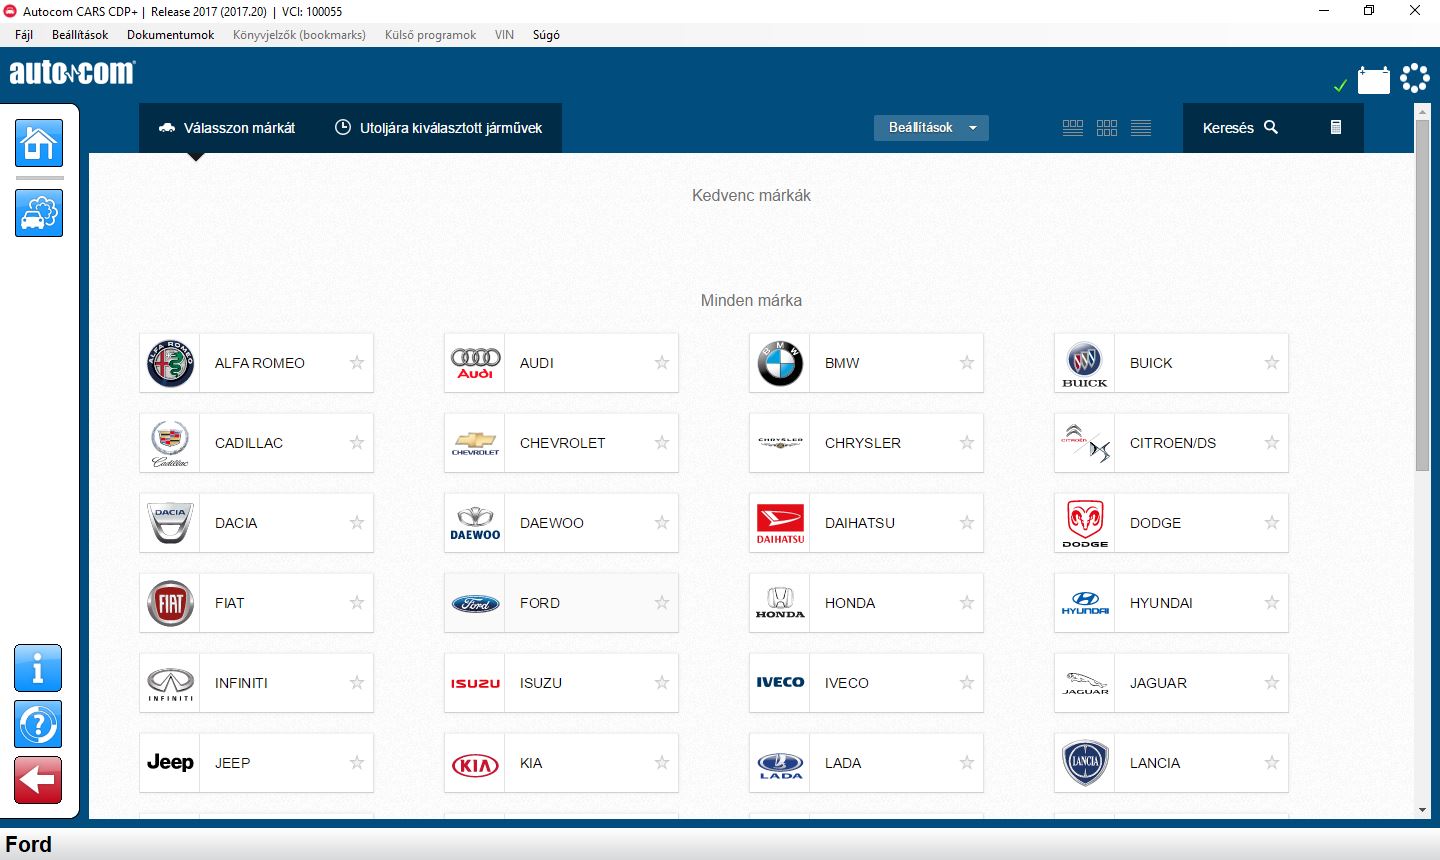The height and width of the screenshot is (860, 1440).
Task: Toggle the favorite star for FORD
Action: pos(662,603)
